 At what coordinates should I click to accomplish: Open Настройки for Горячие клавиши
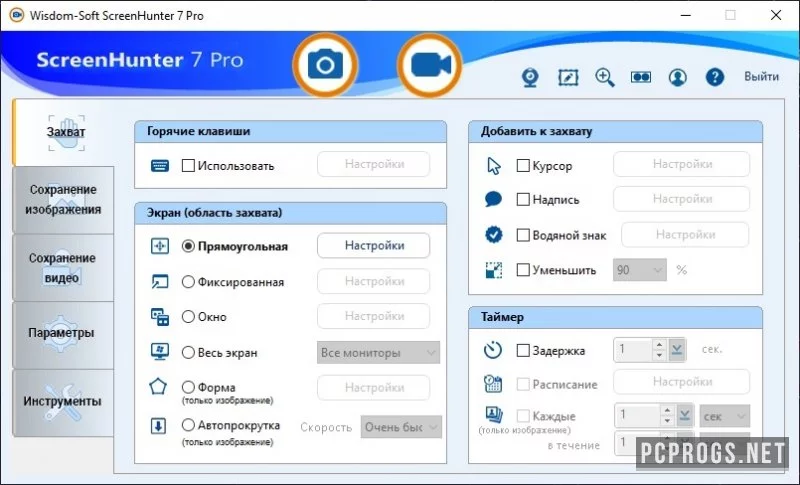click(373, 164)
